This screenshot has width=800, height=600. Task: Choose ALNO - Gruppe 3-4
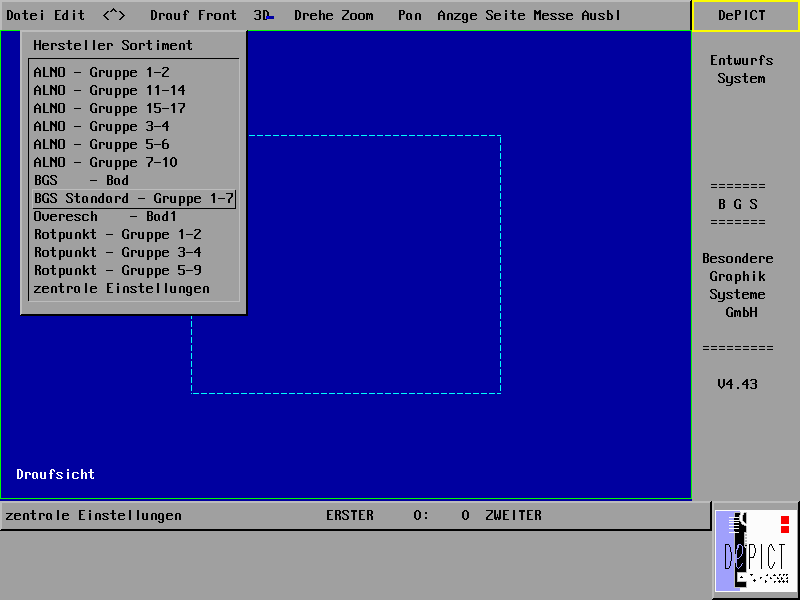134,126
